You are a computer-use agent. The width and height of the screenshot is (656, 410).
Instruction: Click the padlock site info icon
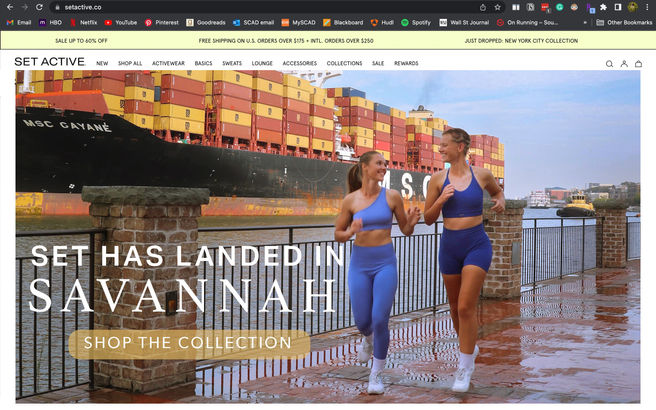[x=57, y=7]
